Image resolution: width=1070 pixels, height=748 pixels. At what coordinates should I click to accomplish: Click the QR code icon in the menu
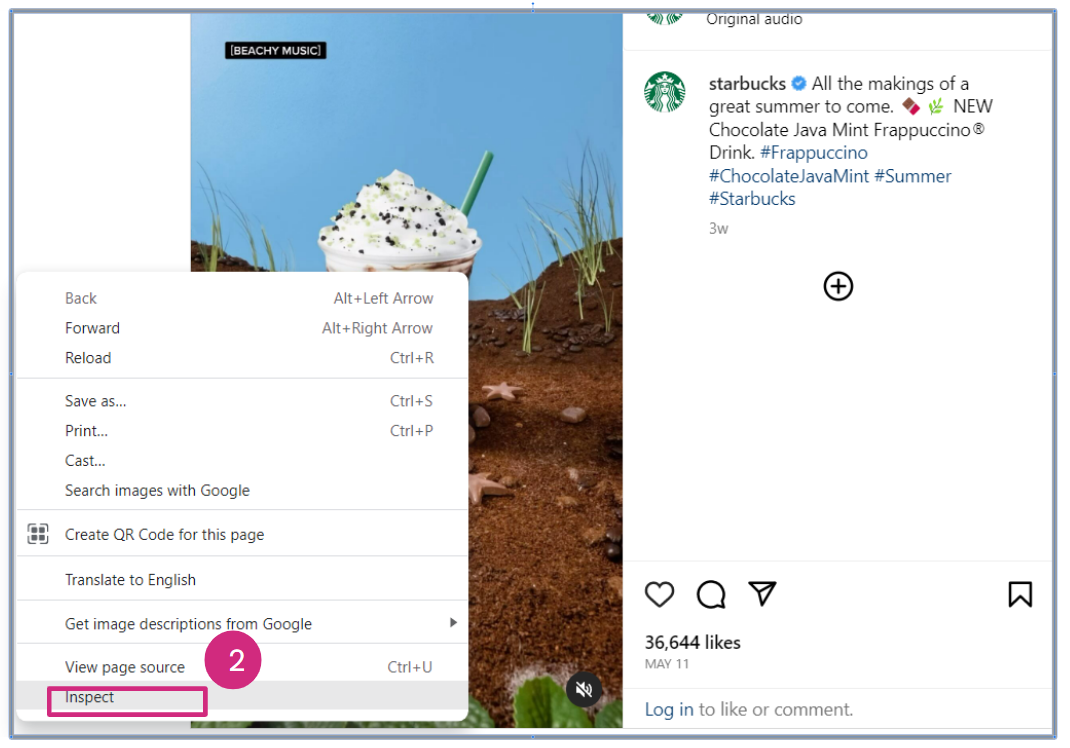(38, 534)
